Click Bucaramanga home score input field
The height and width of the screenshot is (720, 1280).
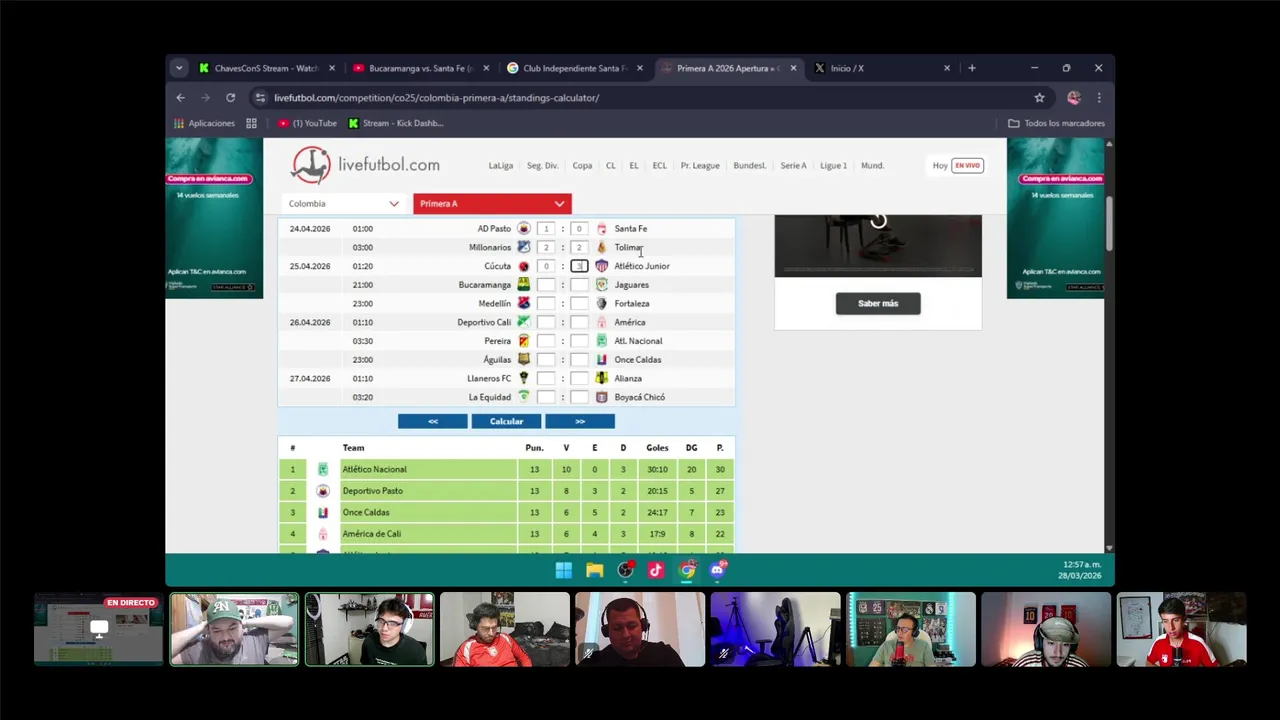[x=546, y=285]
